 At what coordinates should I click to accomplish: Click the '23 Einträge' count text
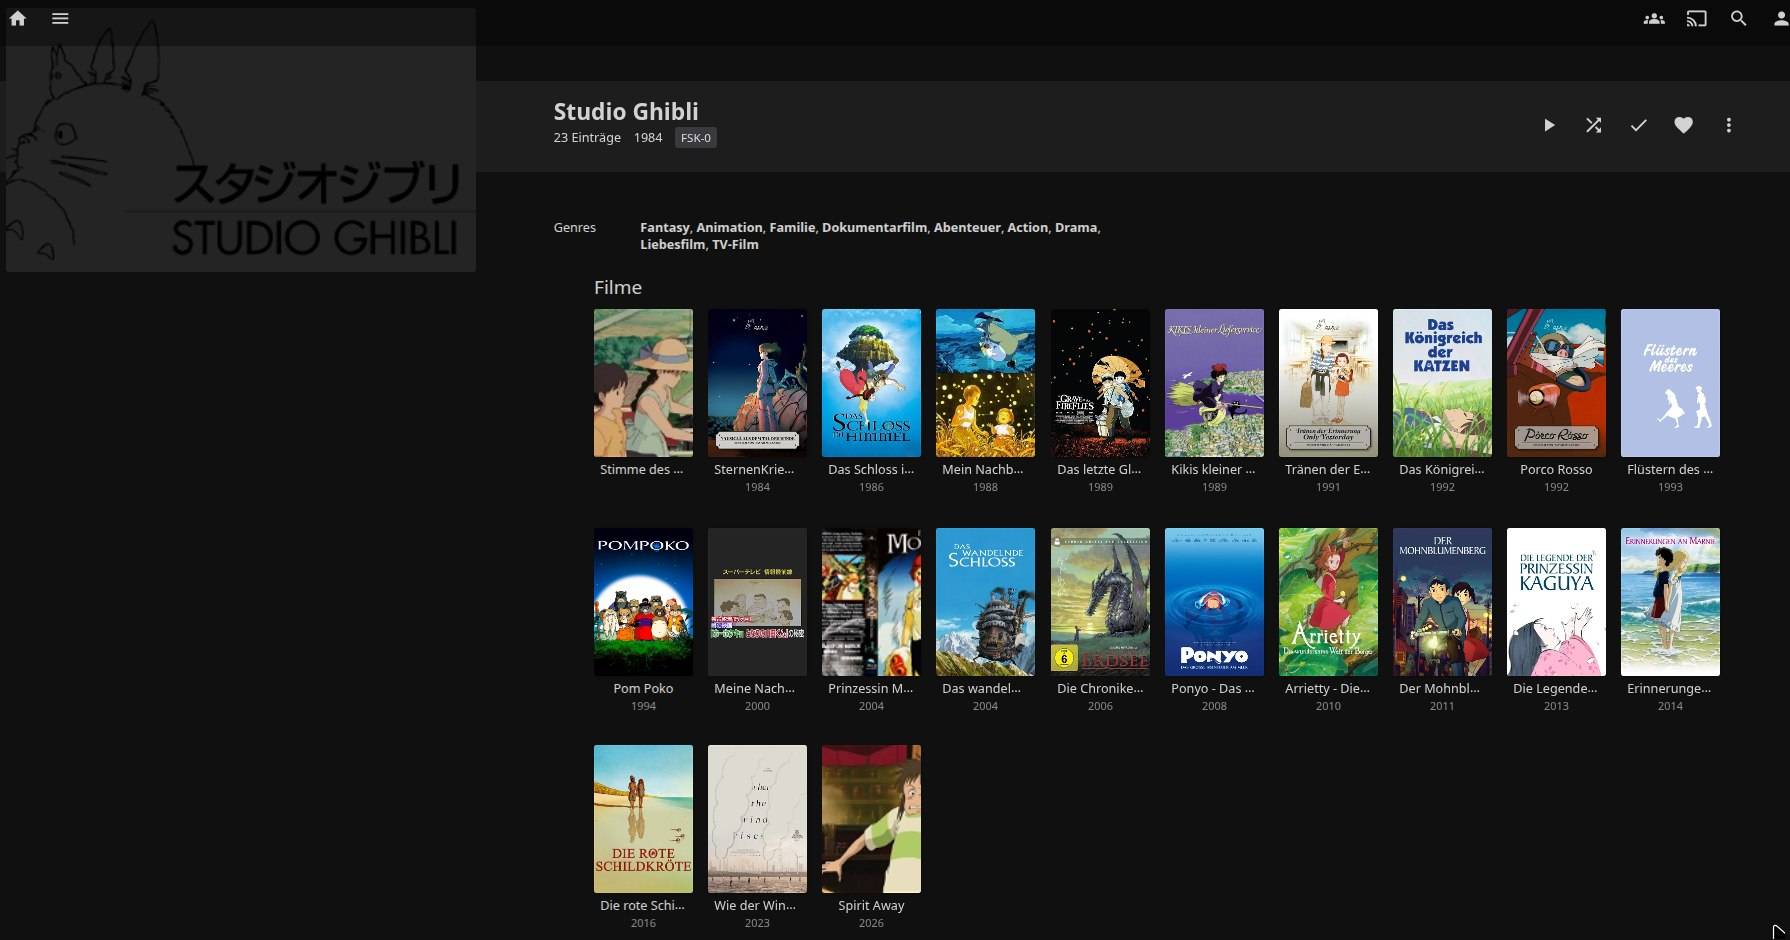point(587,137)
